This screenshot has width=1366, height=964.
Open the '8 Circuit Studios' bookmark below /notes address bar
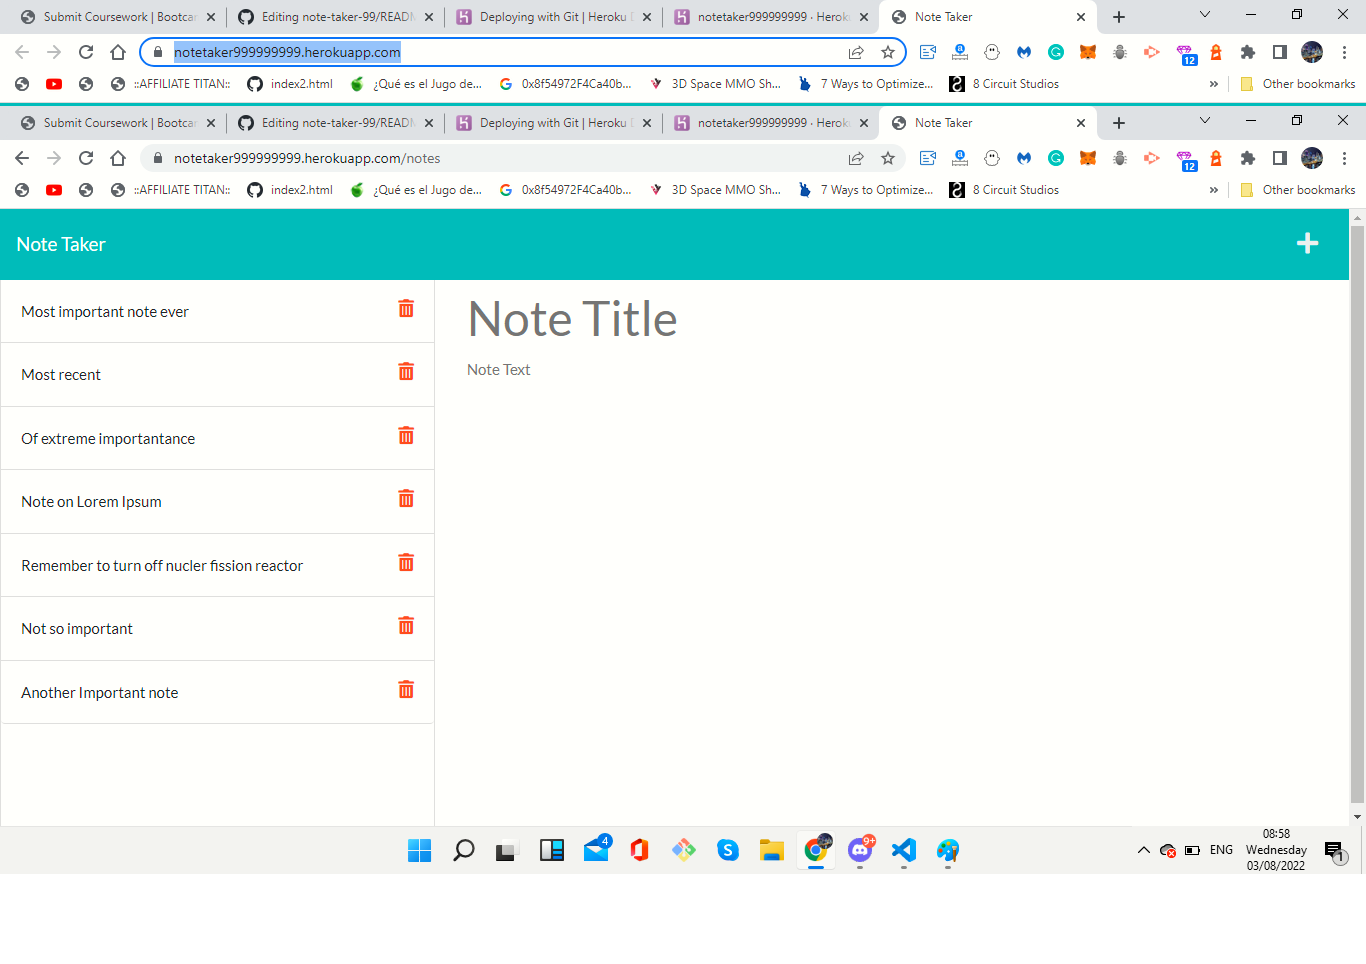[1005, 190]
